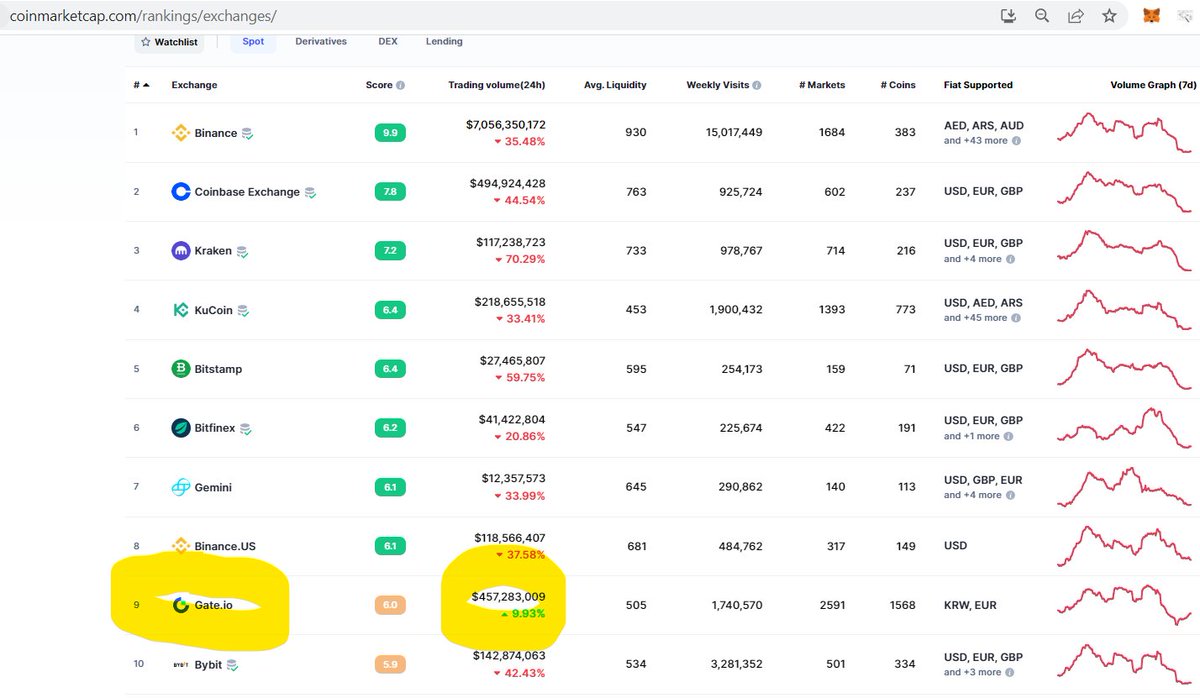
Task: Click the browser download icon
Action: [1008, 16]
